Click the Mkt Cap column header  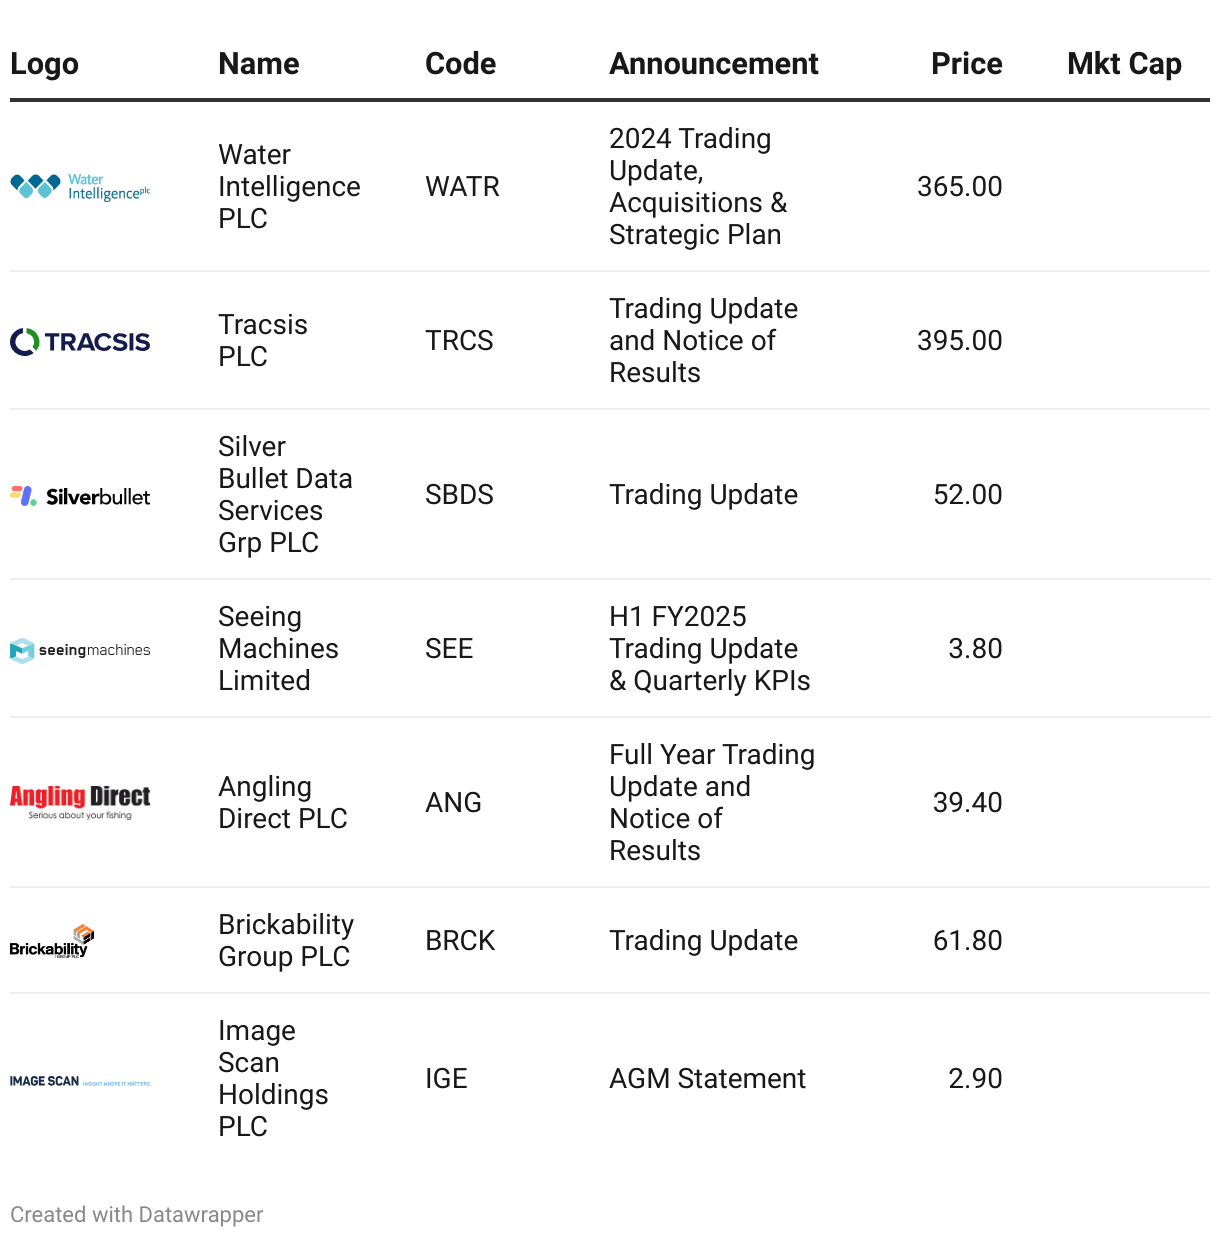click(1124, 64)
